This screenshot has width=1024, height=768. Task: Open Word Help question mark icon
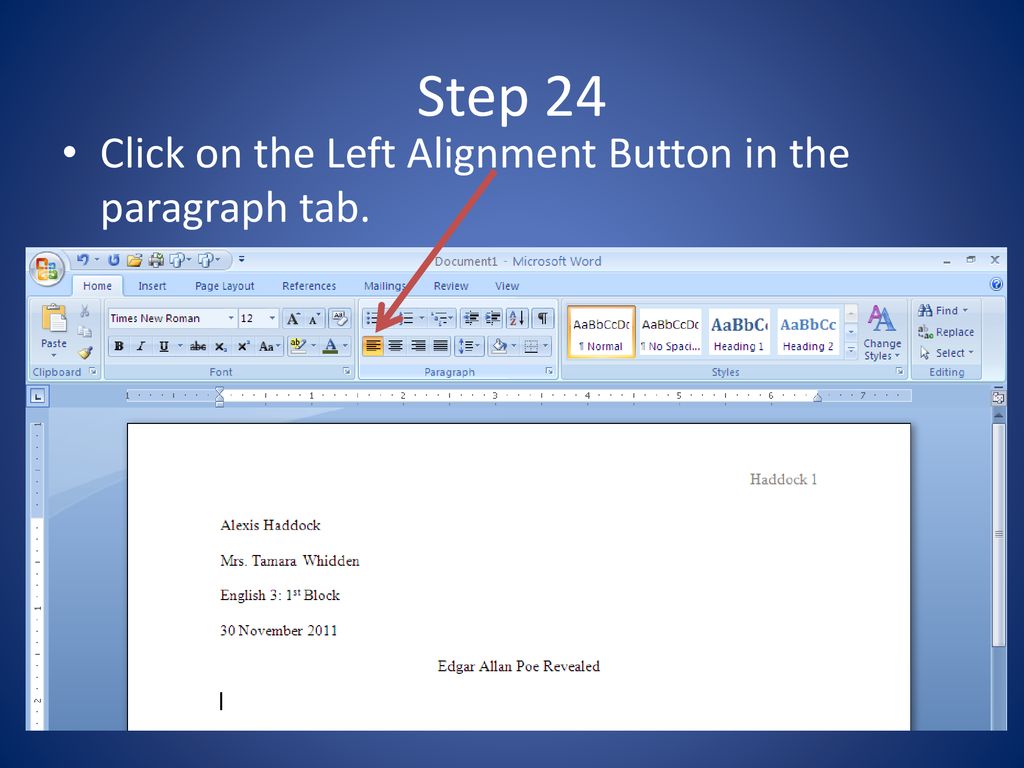click(x=996, y=284)
